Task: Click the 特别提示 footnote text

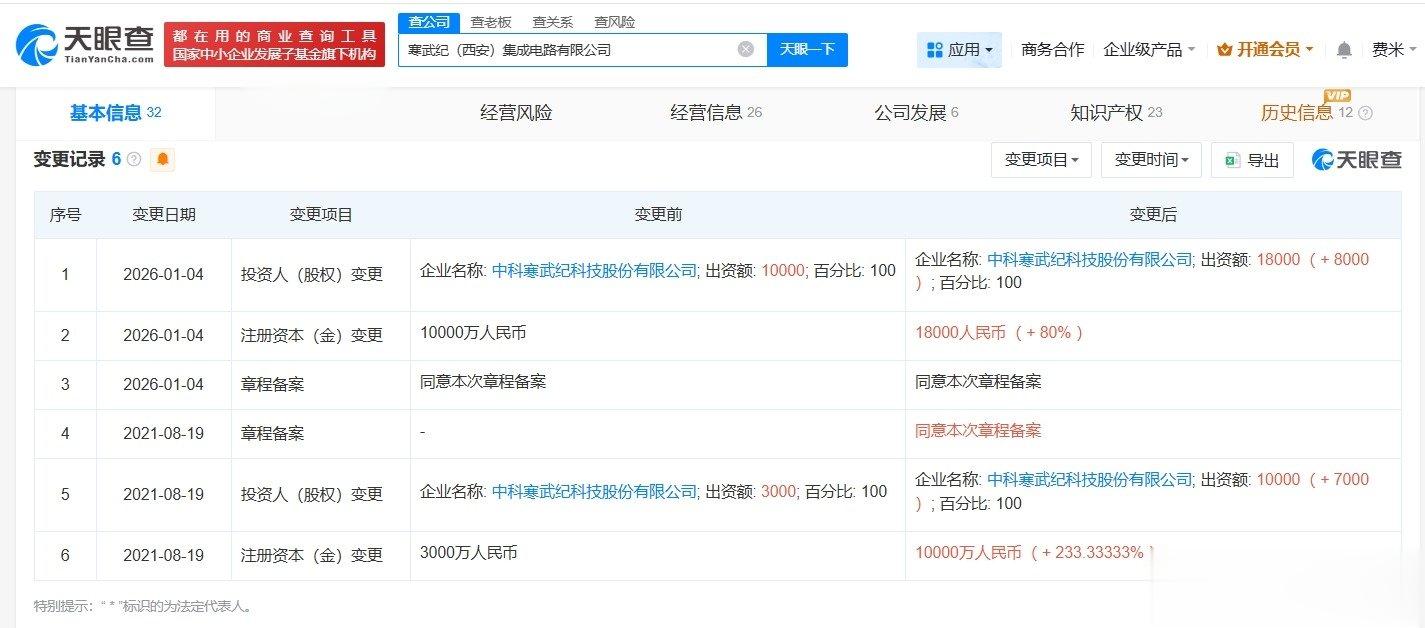Action: (143, 606)
